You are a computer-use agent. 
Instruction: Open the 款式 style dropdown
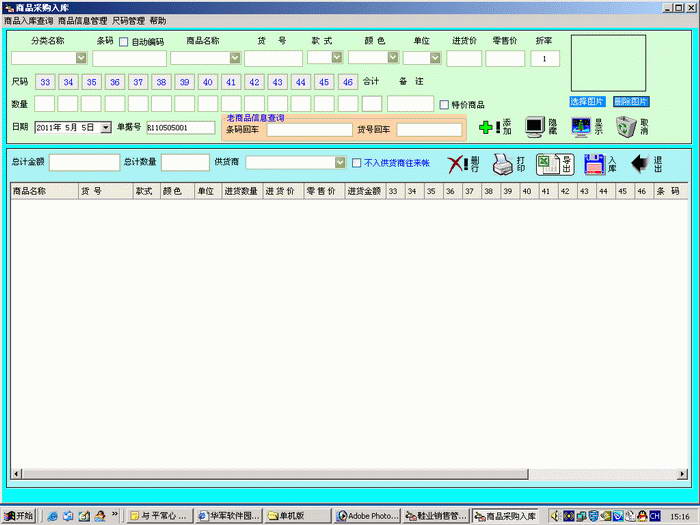coord(337,57)
